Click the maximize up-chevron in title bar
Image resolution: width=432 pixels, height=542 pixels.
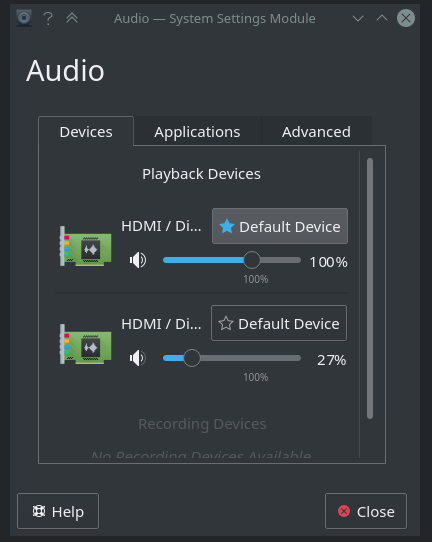382,18
